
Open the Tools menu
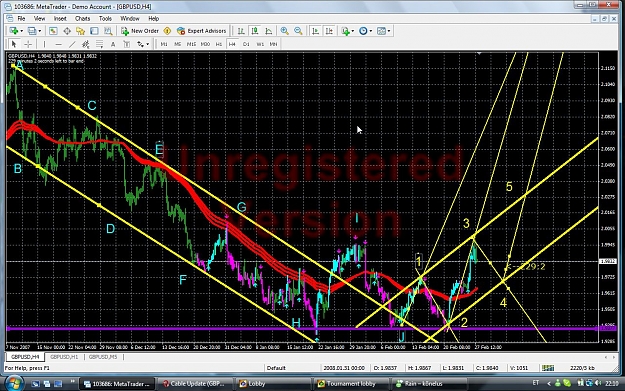[105, 18]
